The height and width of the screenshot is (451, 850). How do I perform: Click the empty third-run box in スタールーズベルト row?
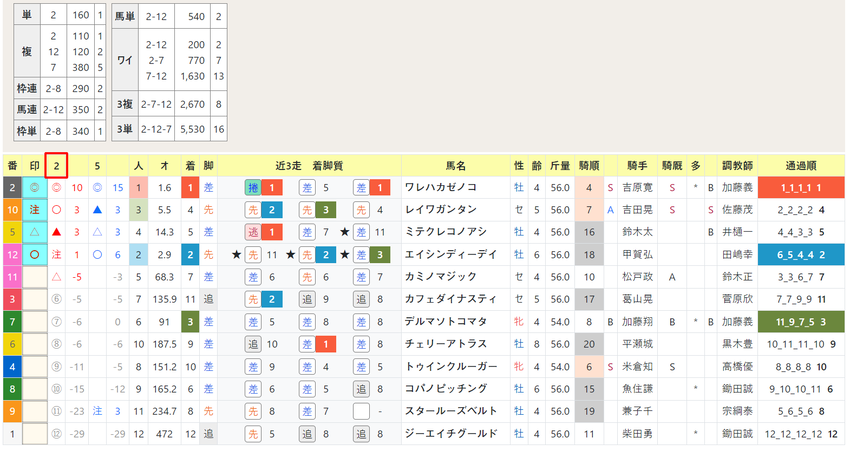coord(362,411)
